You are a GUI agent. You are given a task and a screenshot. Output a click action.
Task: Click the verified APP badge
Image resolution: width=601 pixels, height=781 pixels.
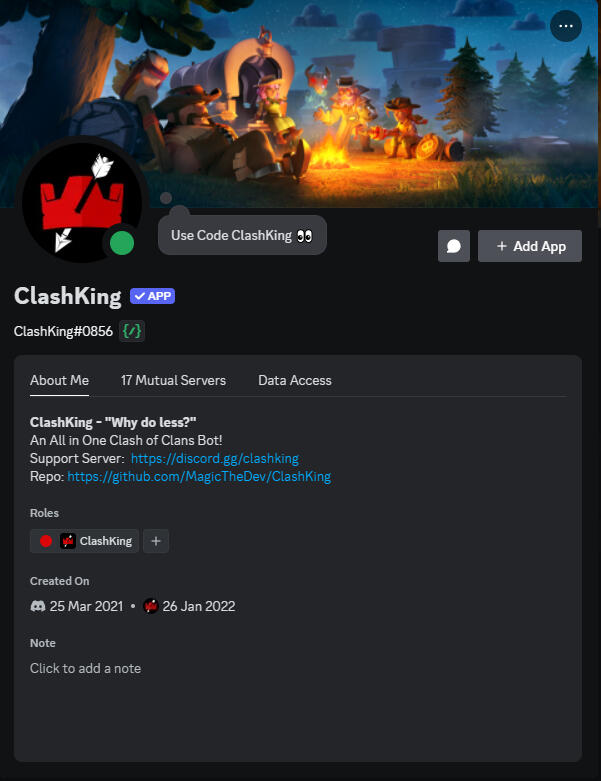click(x=152, y=296)
